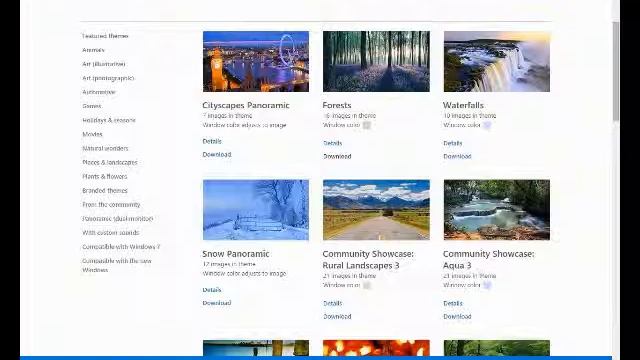Click the page vertical scrollbar thumb
This screenshot has height=360, width=640.
(x=616, y=71)
